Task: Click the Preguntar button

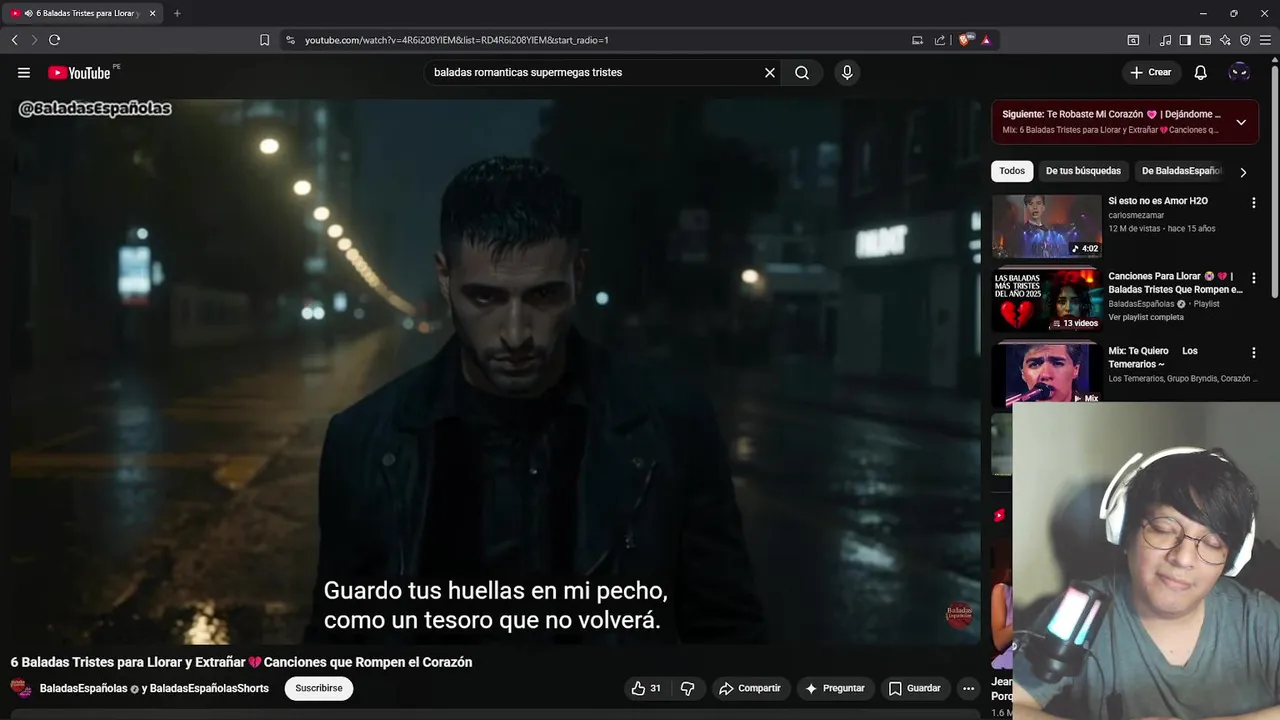Action: [835, 688]
